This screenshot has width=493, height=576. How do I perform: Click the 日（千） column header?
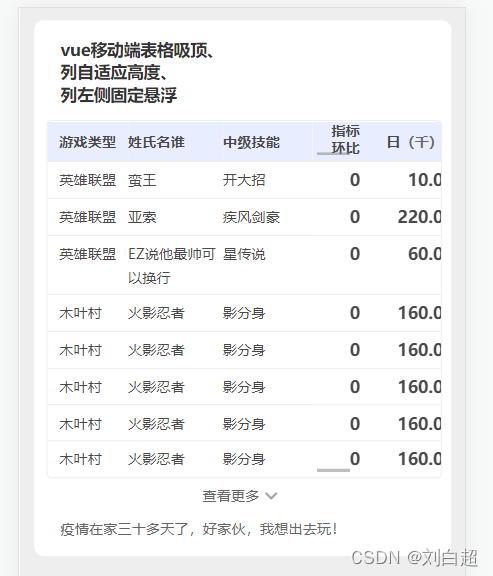[x=410, y=142]
